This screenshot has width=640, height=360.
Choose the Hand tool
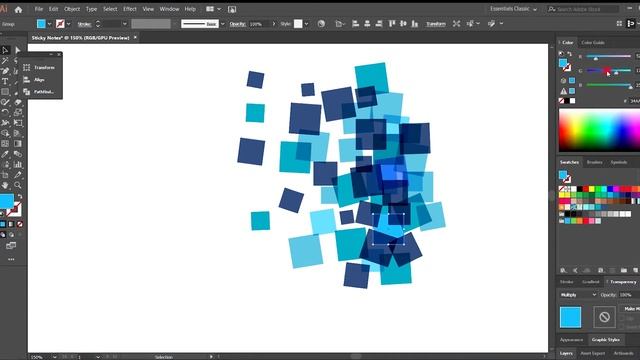pyautogui.click(x=5, y=185)
